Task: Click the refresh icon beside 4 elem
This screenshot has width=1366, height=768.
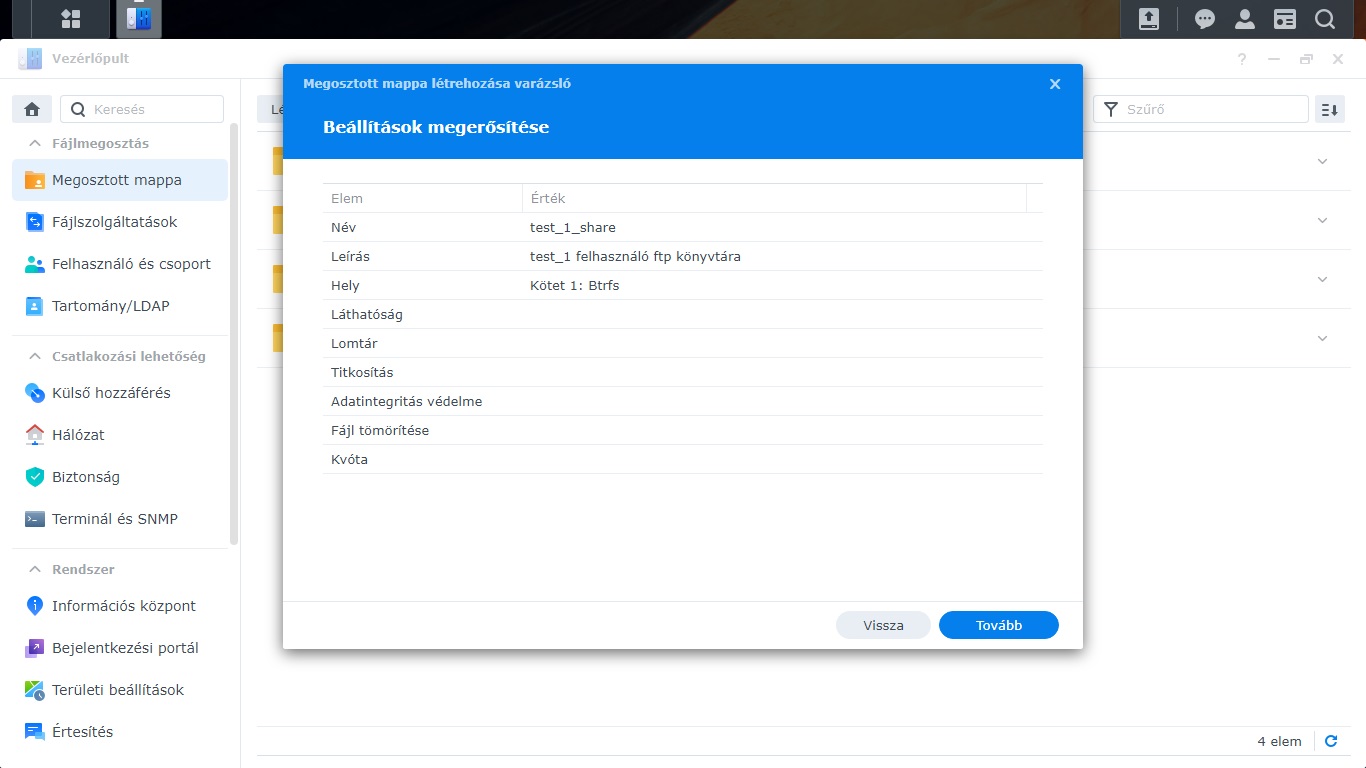Action: tap(1331, 741)
